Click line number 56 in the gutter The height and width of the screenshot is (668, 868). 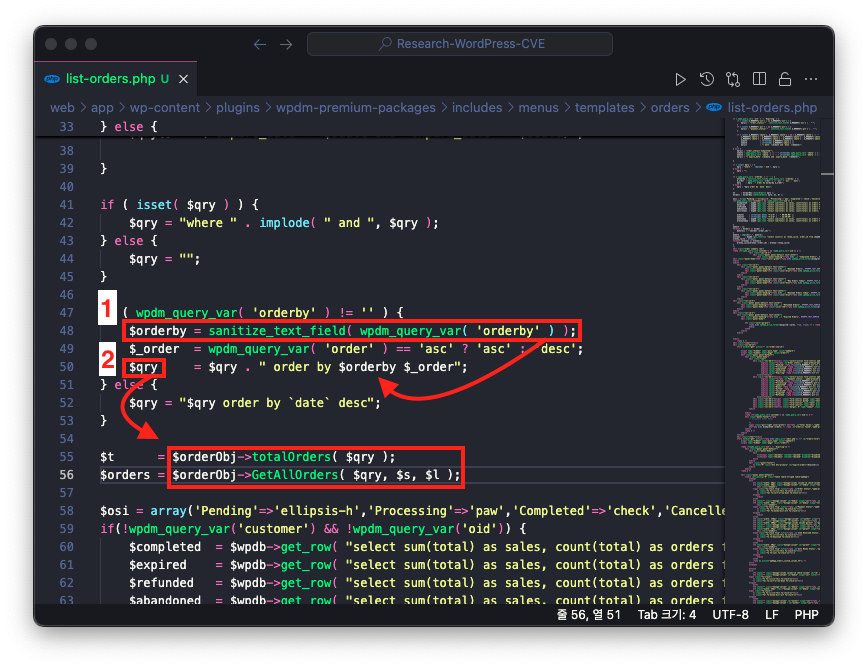(66, 475)
